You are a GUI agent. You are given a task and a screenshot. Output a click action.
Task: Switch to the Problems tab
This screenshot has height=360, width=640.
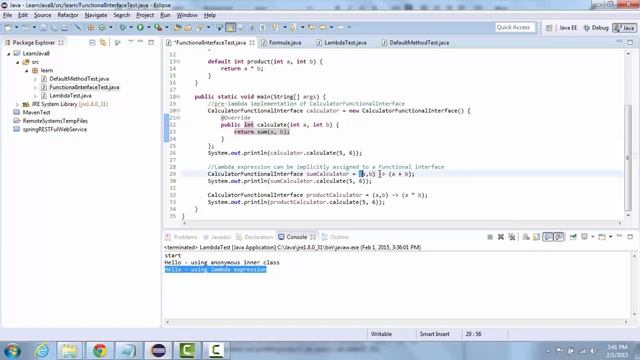(181, 237)
